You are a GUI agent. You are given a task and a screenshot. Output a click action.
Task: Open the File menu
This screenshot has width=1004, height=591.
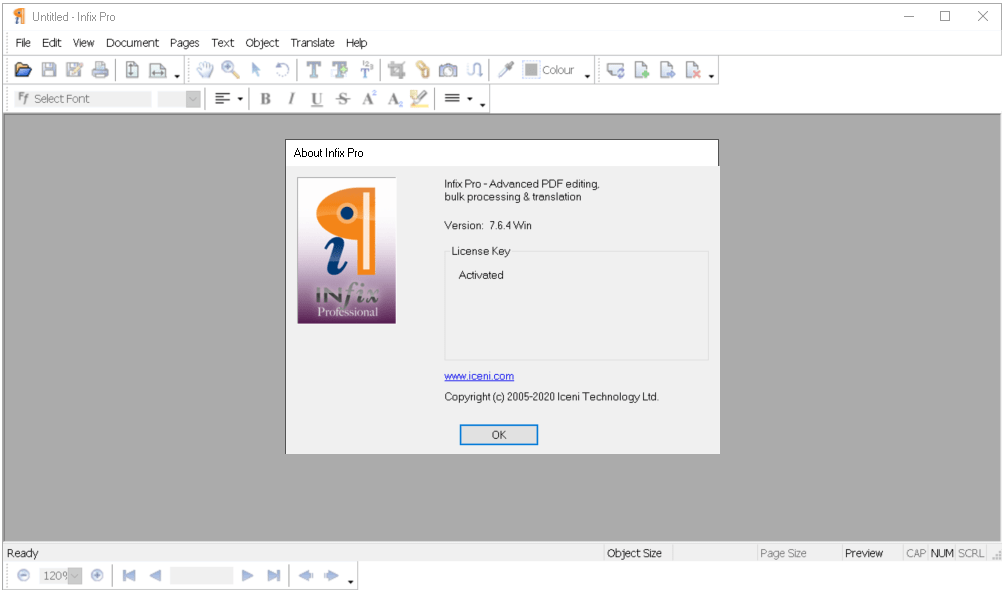(23, 43)
